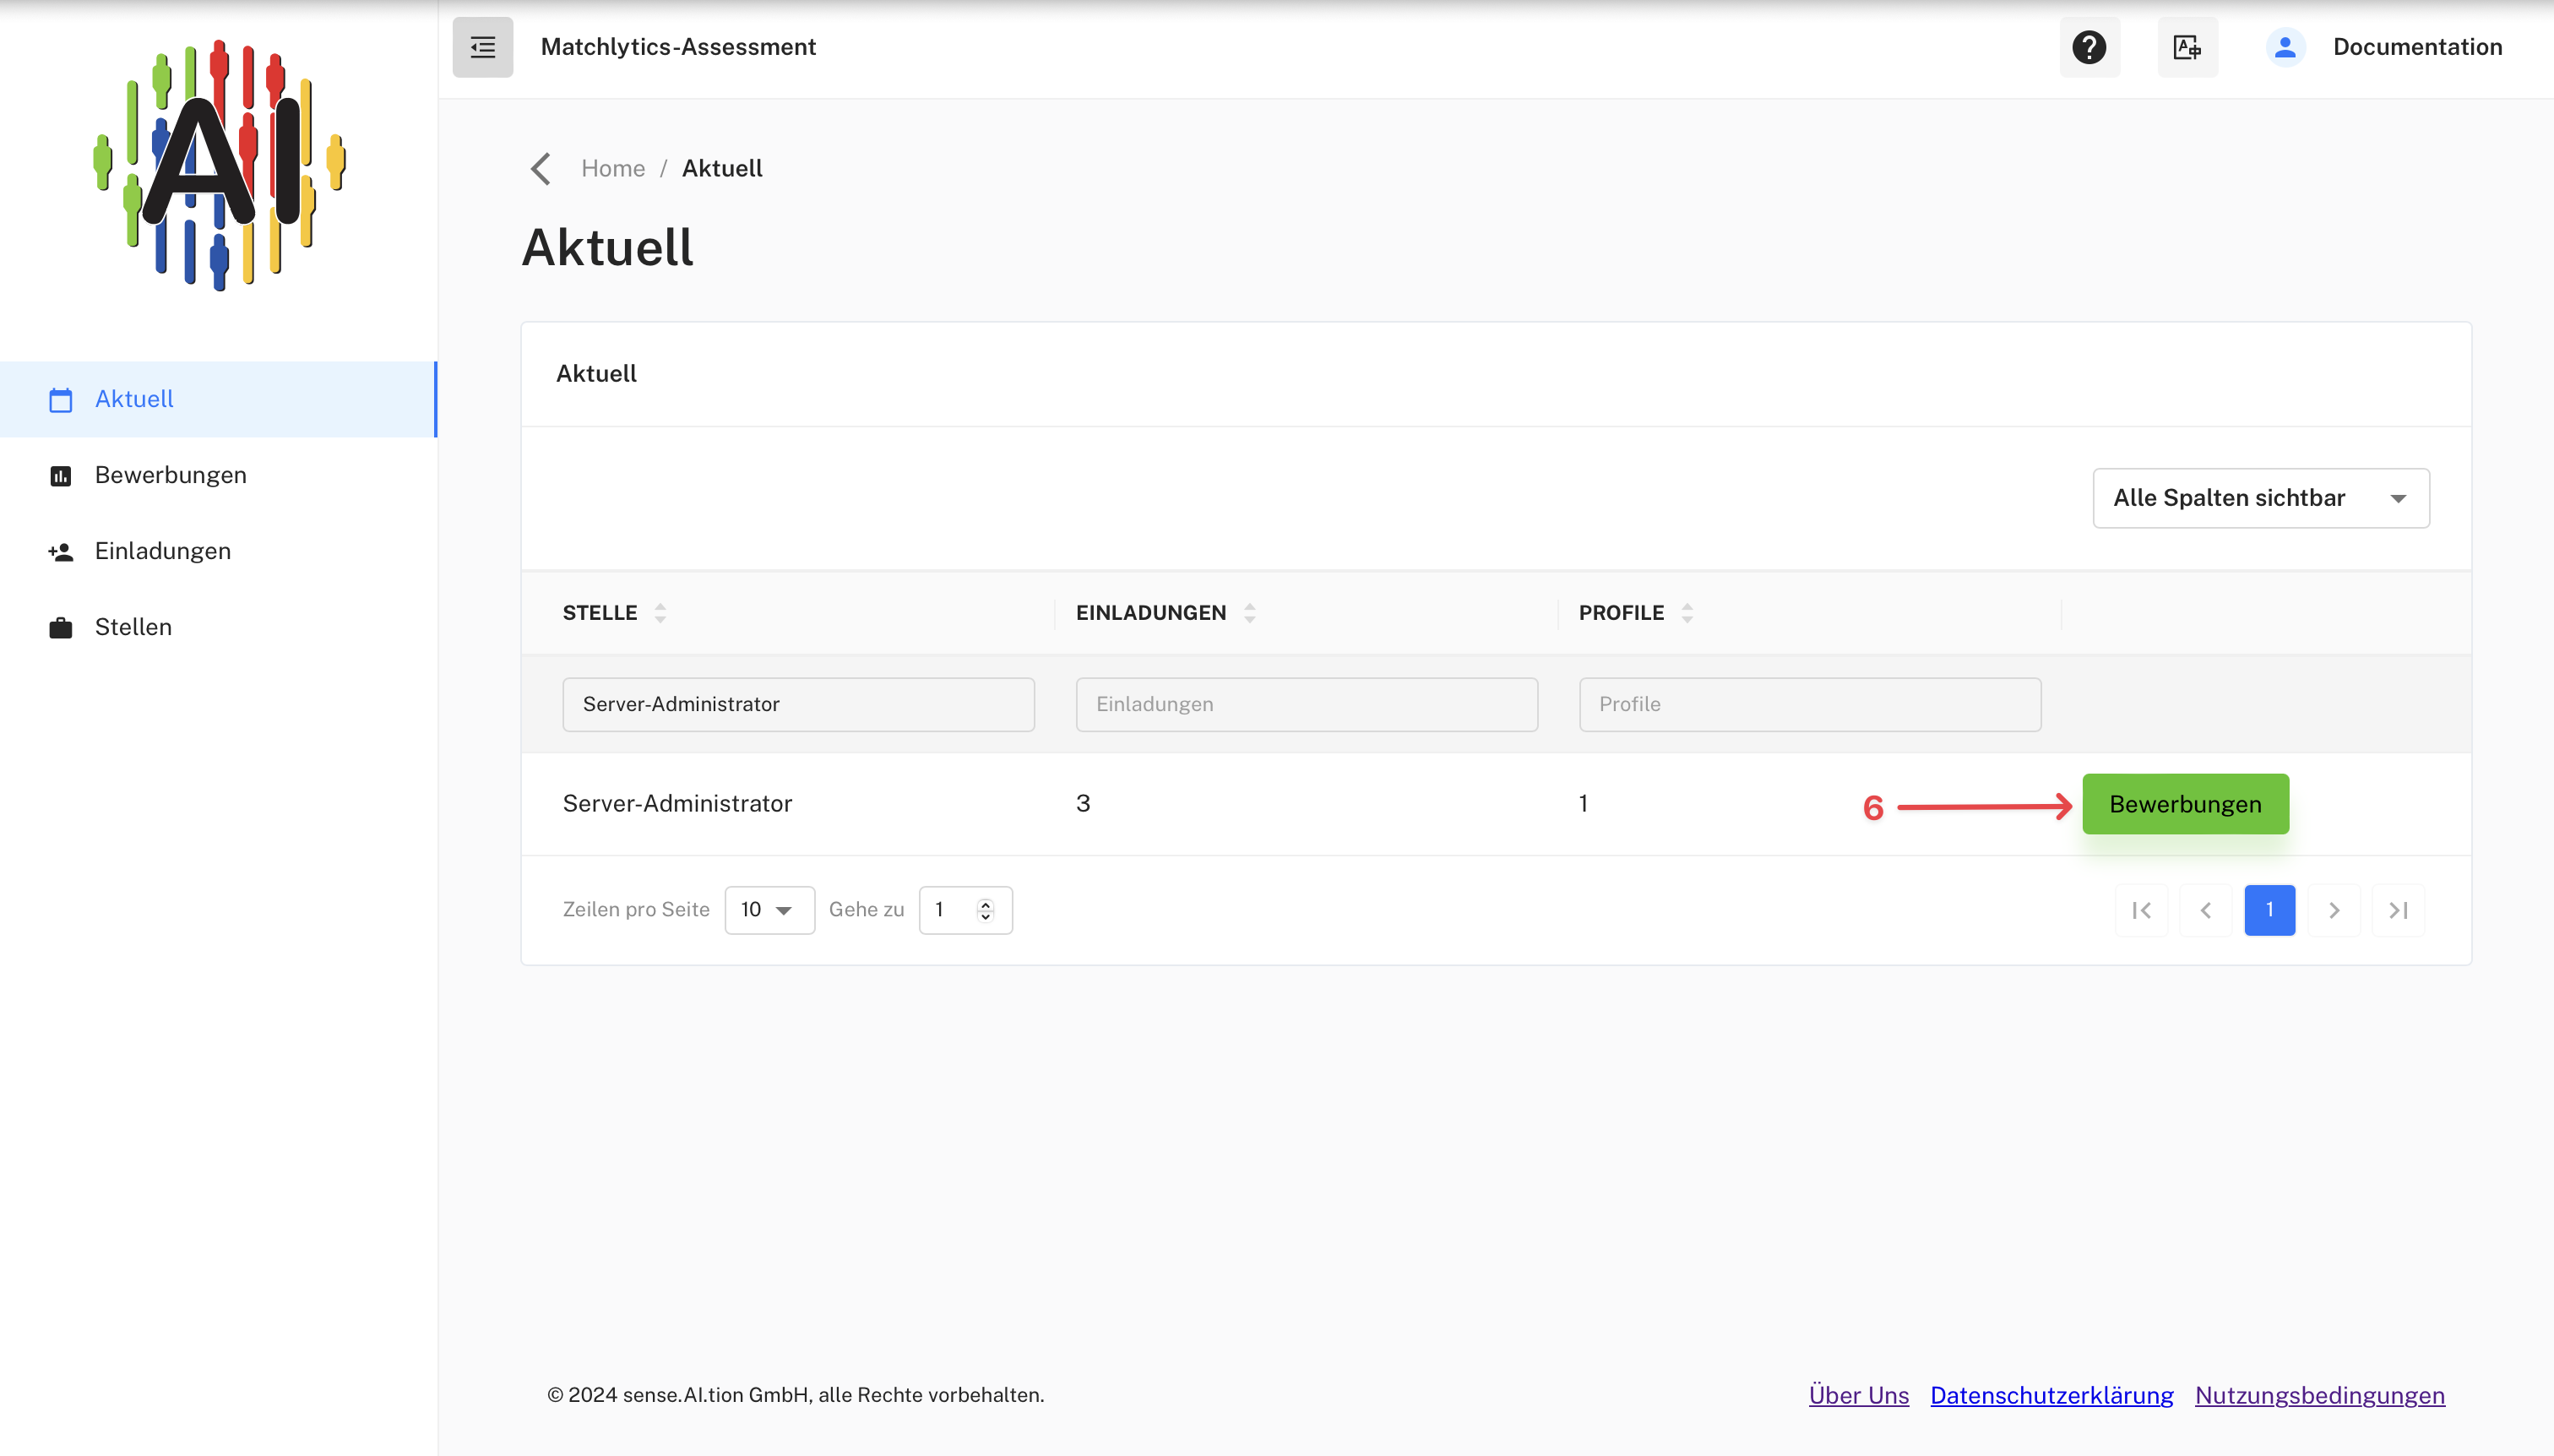
Task: Jump to the last page icon
Action: (2398, 910)
